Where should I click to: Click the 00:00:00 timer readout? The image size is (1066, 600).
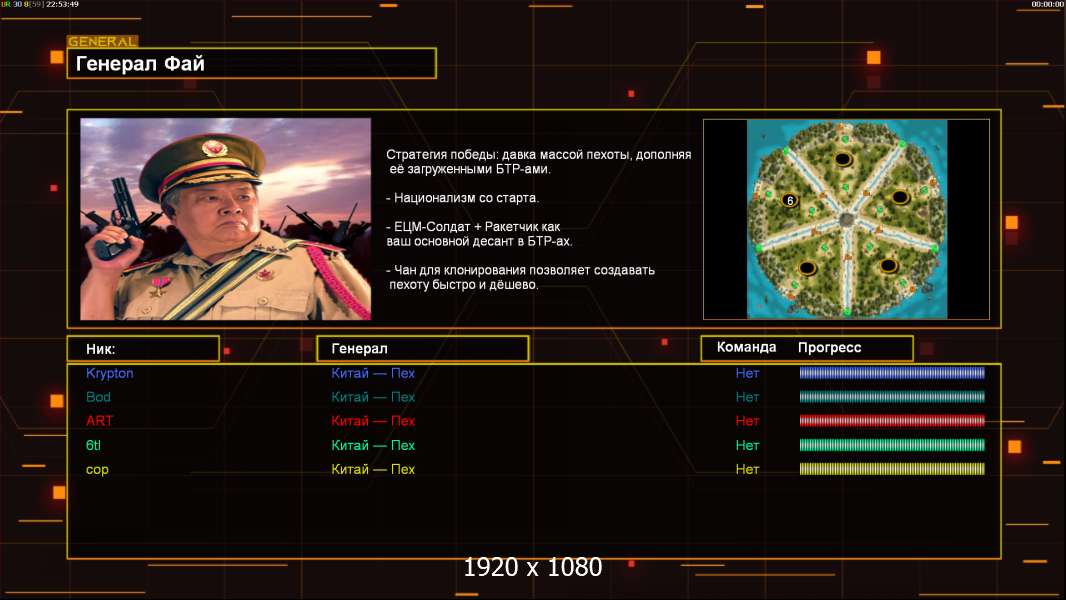pyautogui.click(x=1048, y=4)
